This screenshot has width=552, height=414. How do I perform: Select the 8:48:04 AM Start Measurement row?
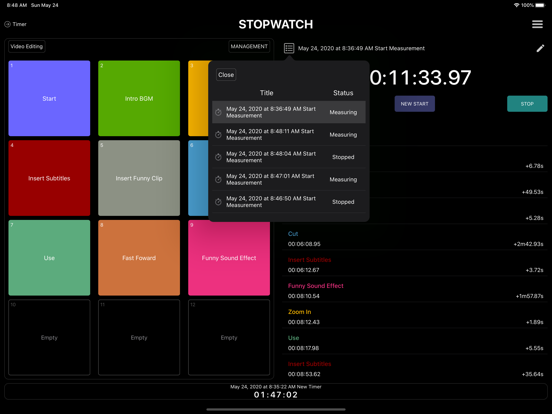[x=289, y=157]
